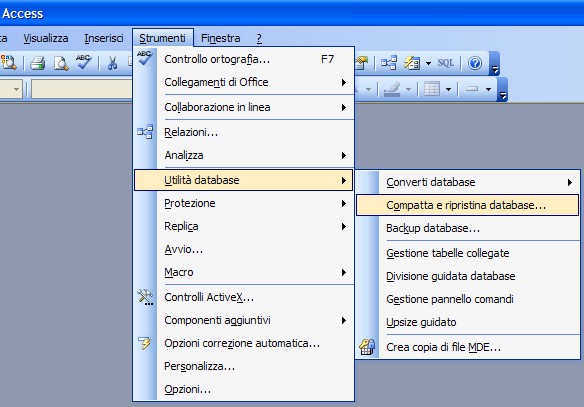The image size is (584, 407).
Task: Open the special effect dropdown arrow
Action: pos(488,89)
